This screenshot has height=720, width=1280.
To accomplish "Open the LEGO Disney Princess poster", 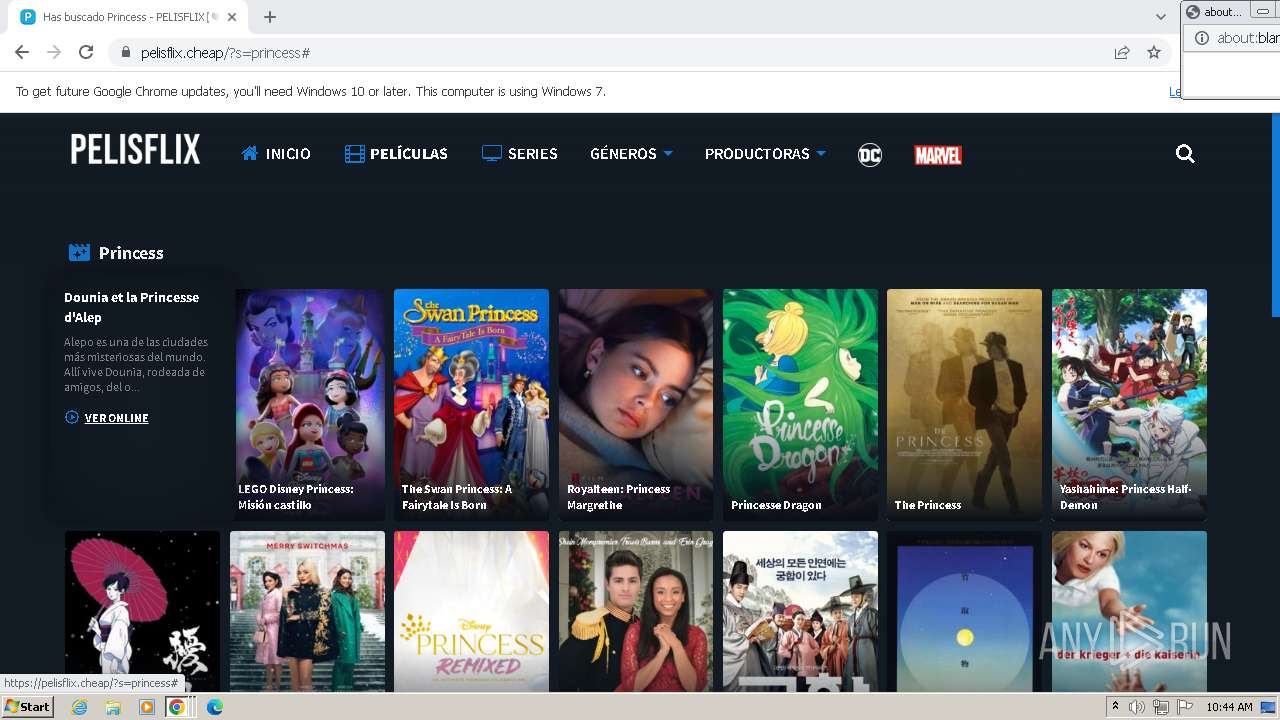I will pos(310,404).
